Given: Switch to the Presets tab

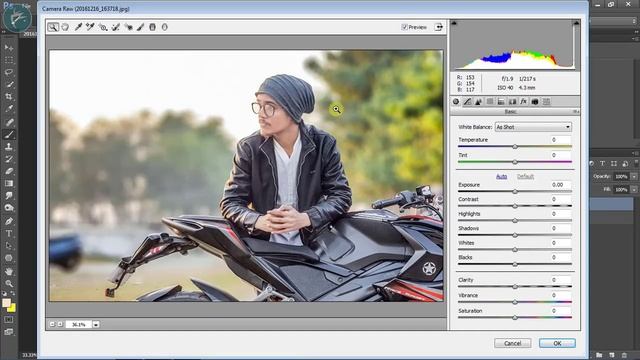Looking at the screenshot, I should coord(546,102).
